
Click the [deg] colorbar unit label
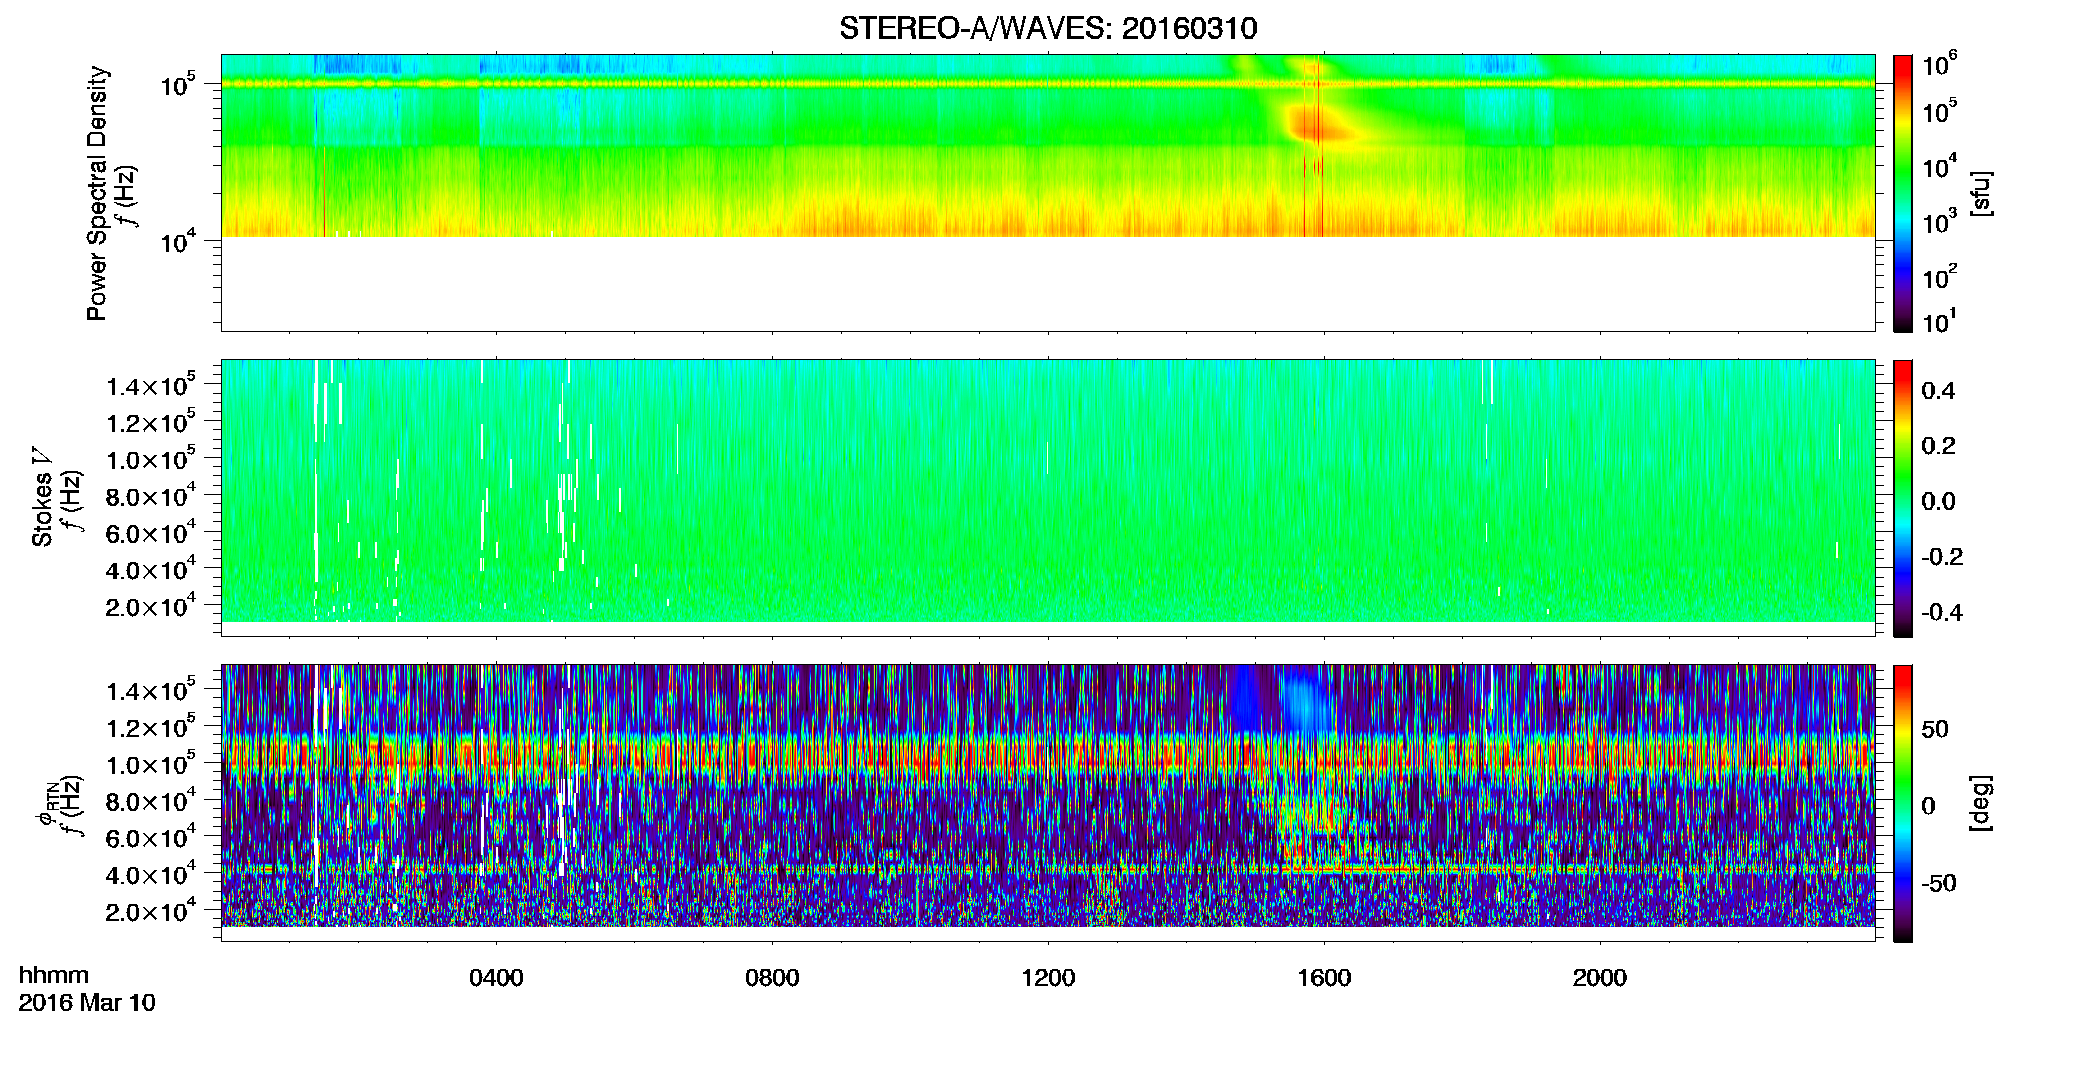coord(1980,803)
